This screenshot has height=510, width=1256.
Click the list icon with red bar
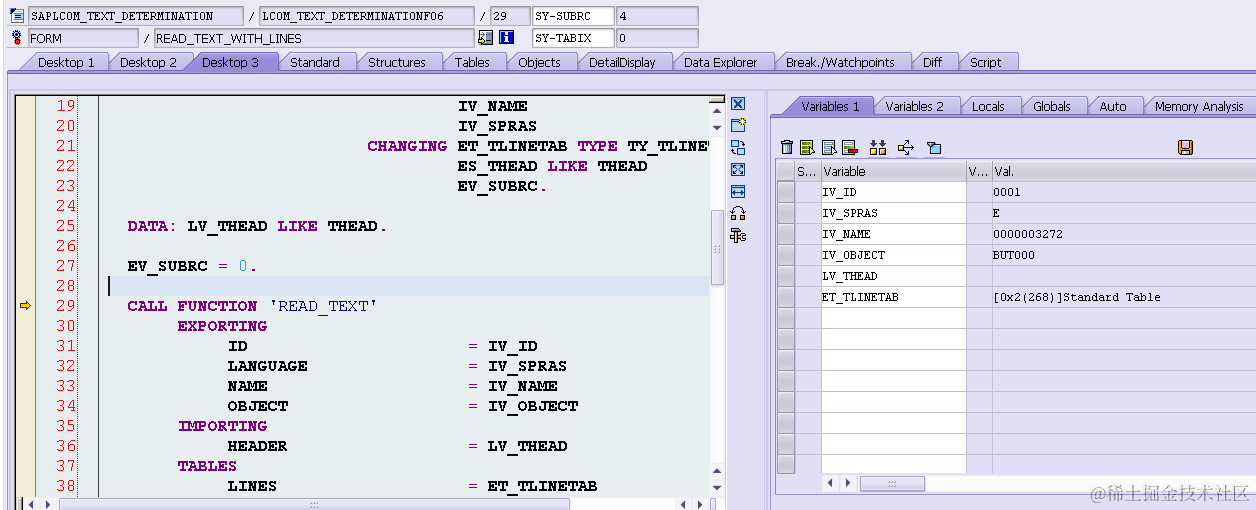click(x=850, y=148)
